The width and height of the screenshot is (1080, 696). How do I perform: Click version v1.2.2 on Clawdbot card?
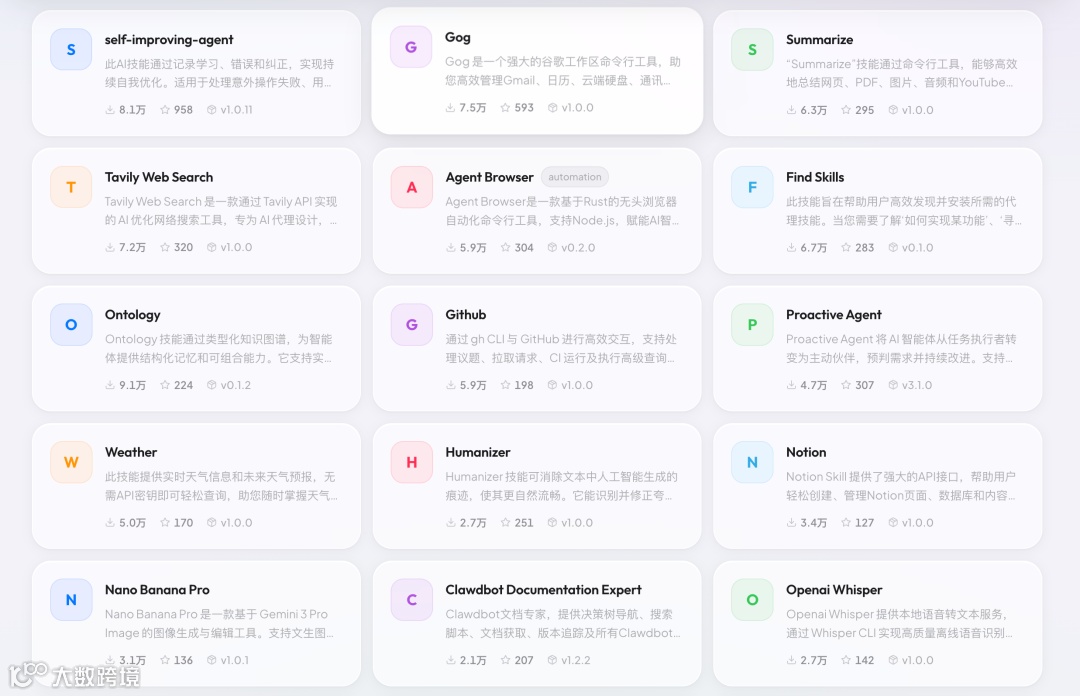[x=576, y=660]
